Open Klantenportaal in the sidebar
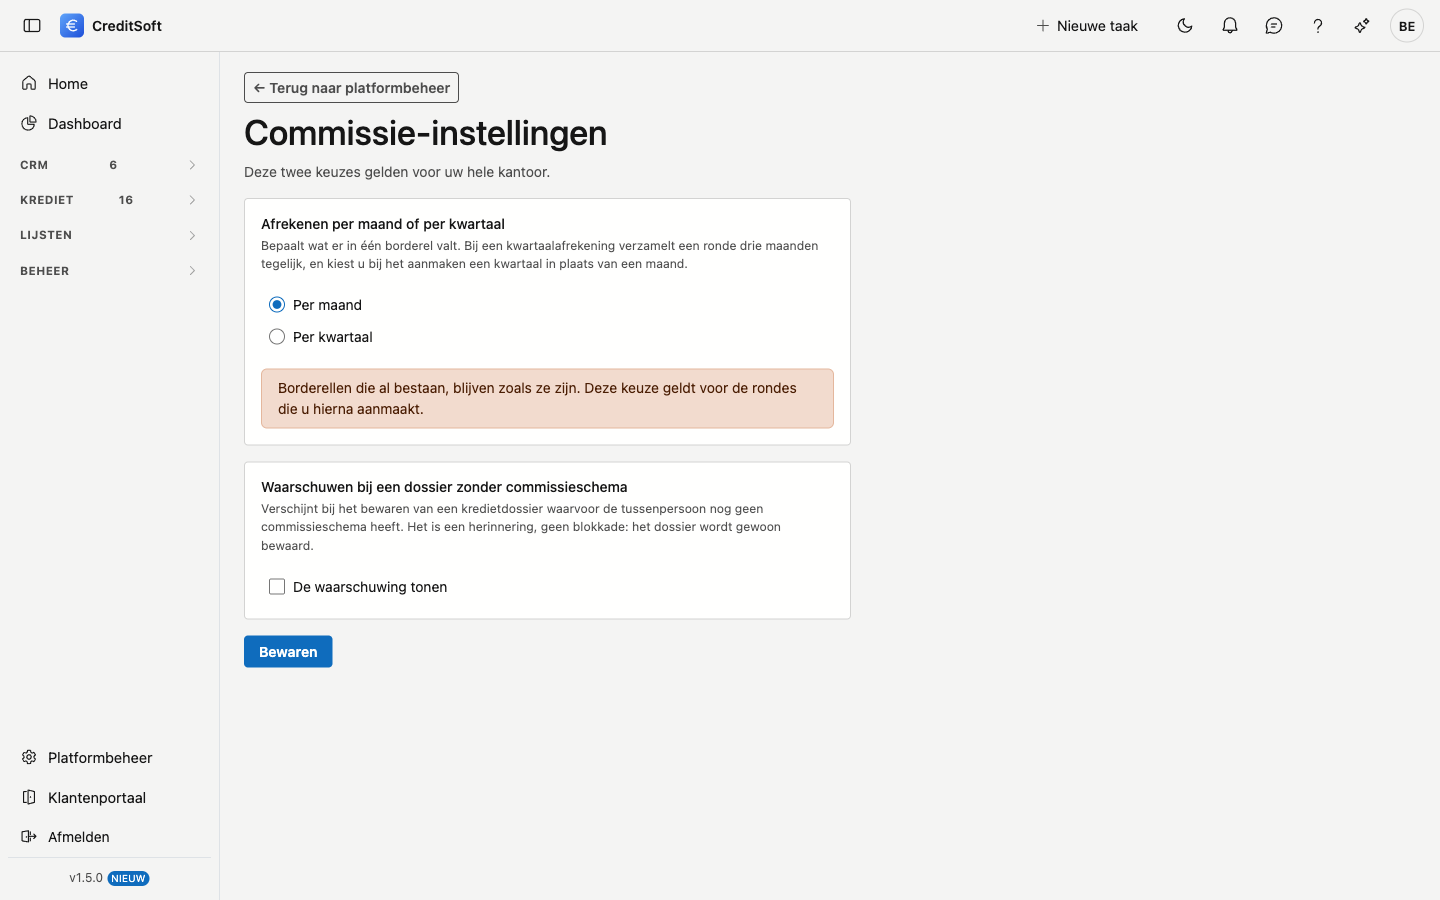Screen dimensions: 1440x900 click(109, 797)
